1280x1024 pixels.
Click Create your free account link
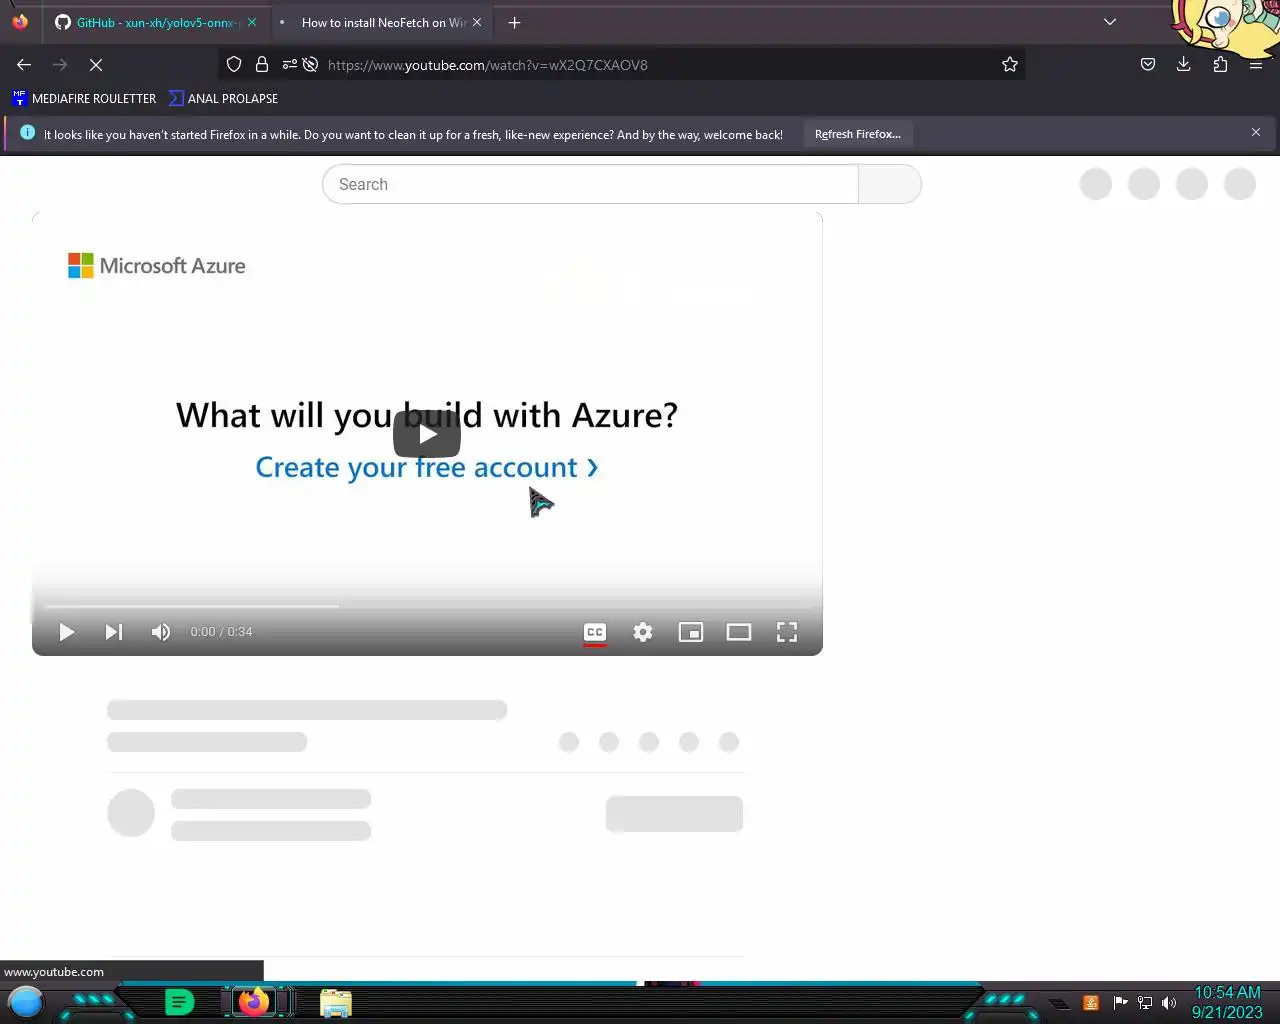(427, 467)
